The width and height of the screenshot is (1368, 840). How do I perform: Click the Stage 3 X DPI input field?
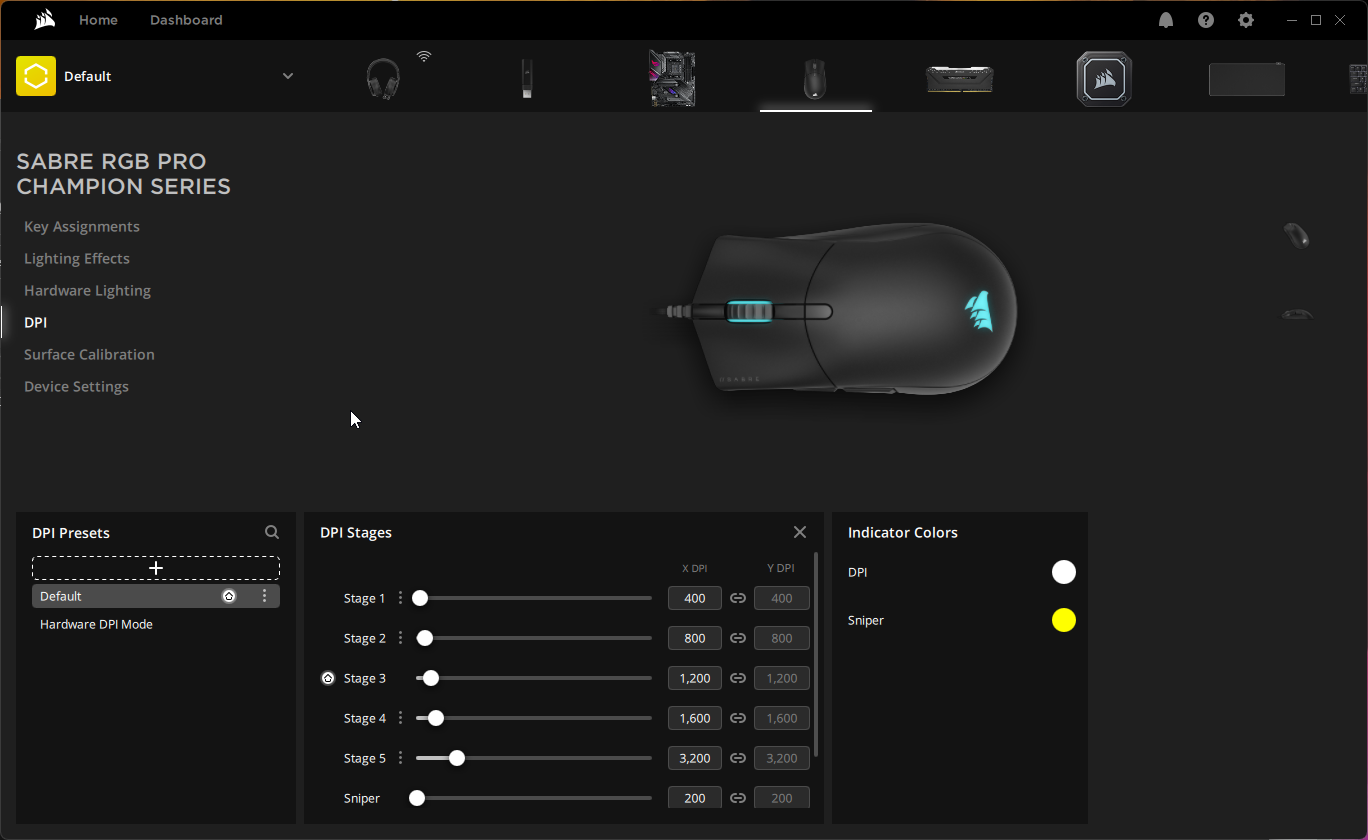pos(694,678)
